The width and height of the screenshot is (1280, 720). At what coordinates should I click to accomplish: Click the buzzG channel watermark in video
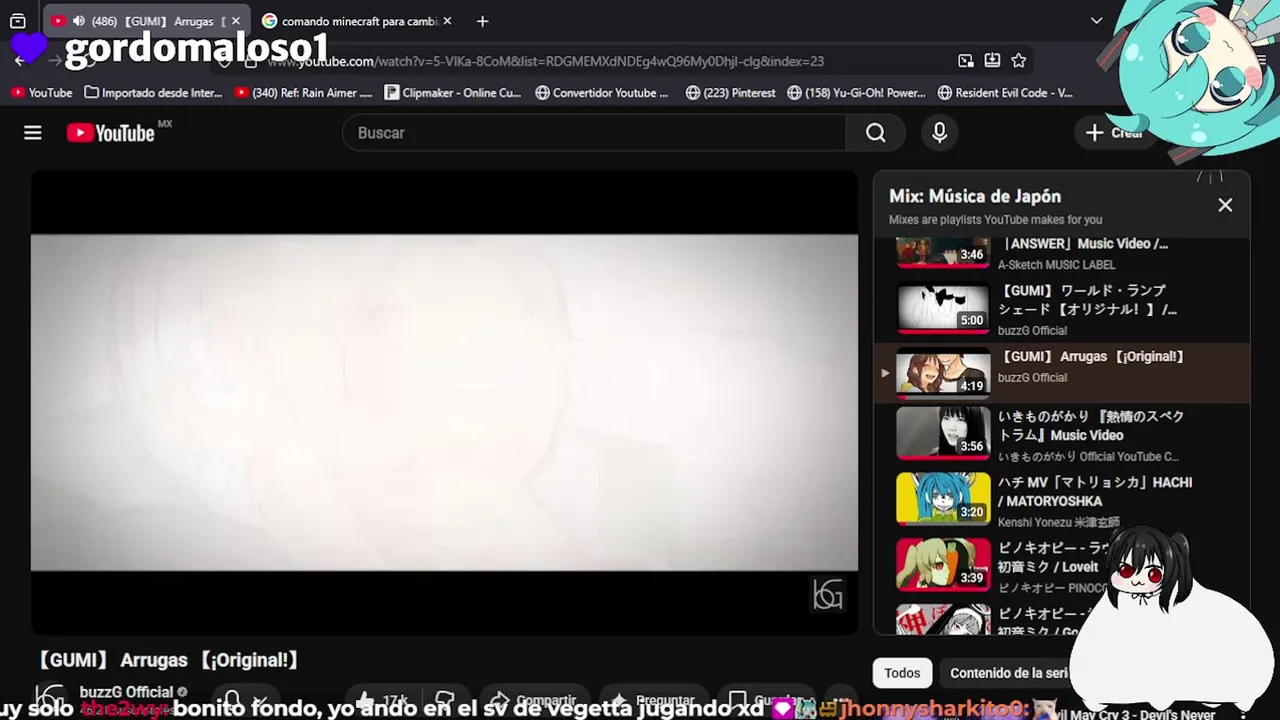pos(828,594)
